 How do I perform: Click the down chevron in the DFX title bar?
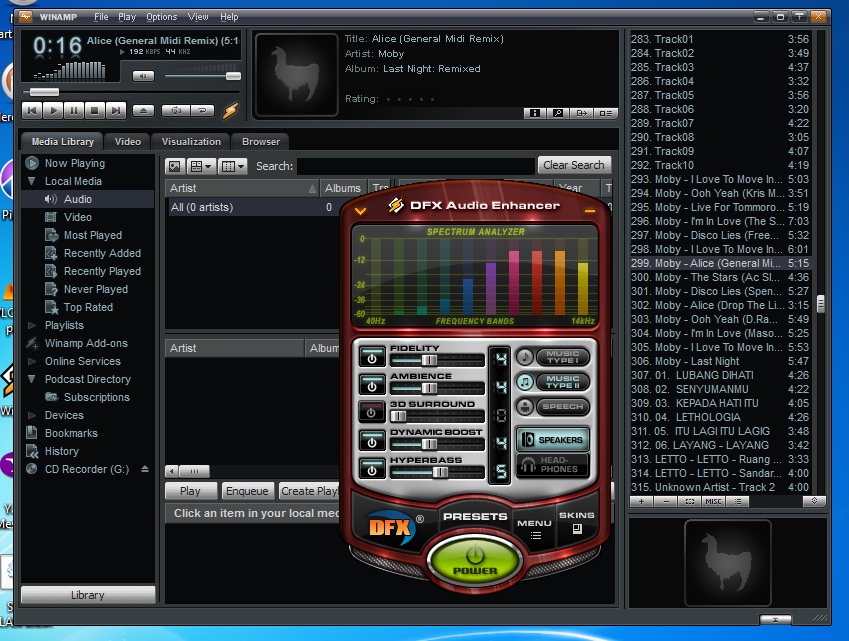click(x=360, y=211)
